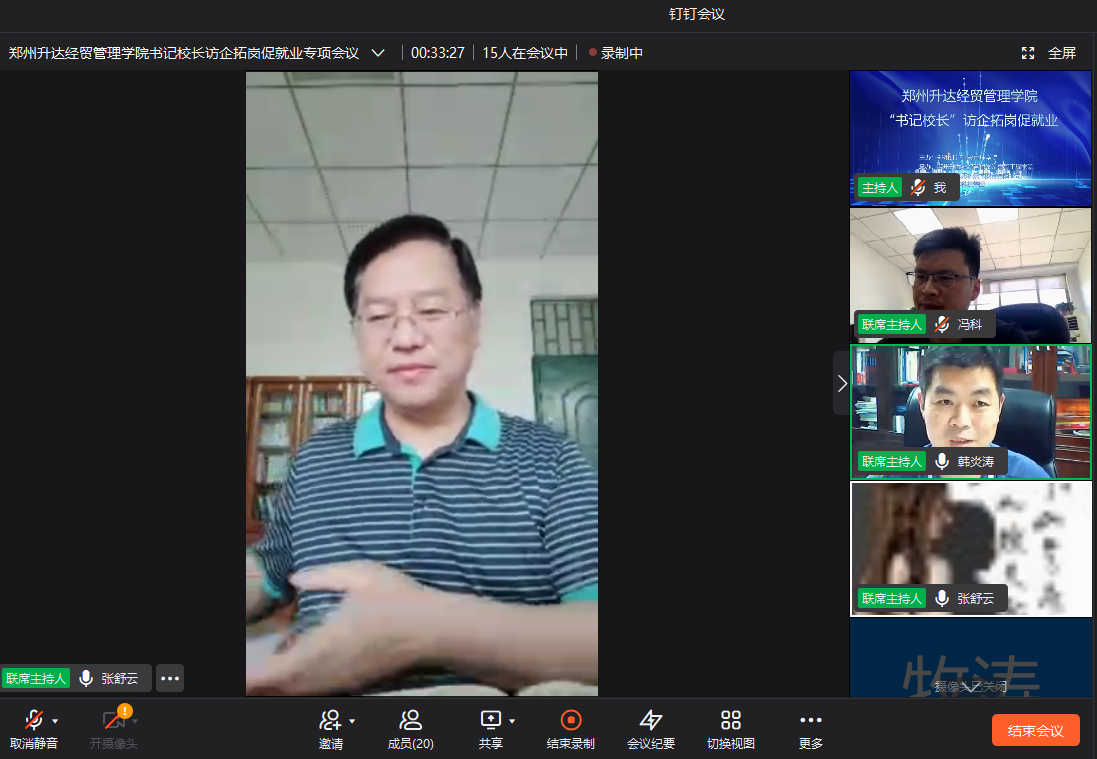Click the 邀请 invite icon
1097x759 pixels.
pyautogui.click(x=330, y=721)
